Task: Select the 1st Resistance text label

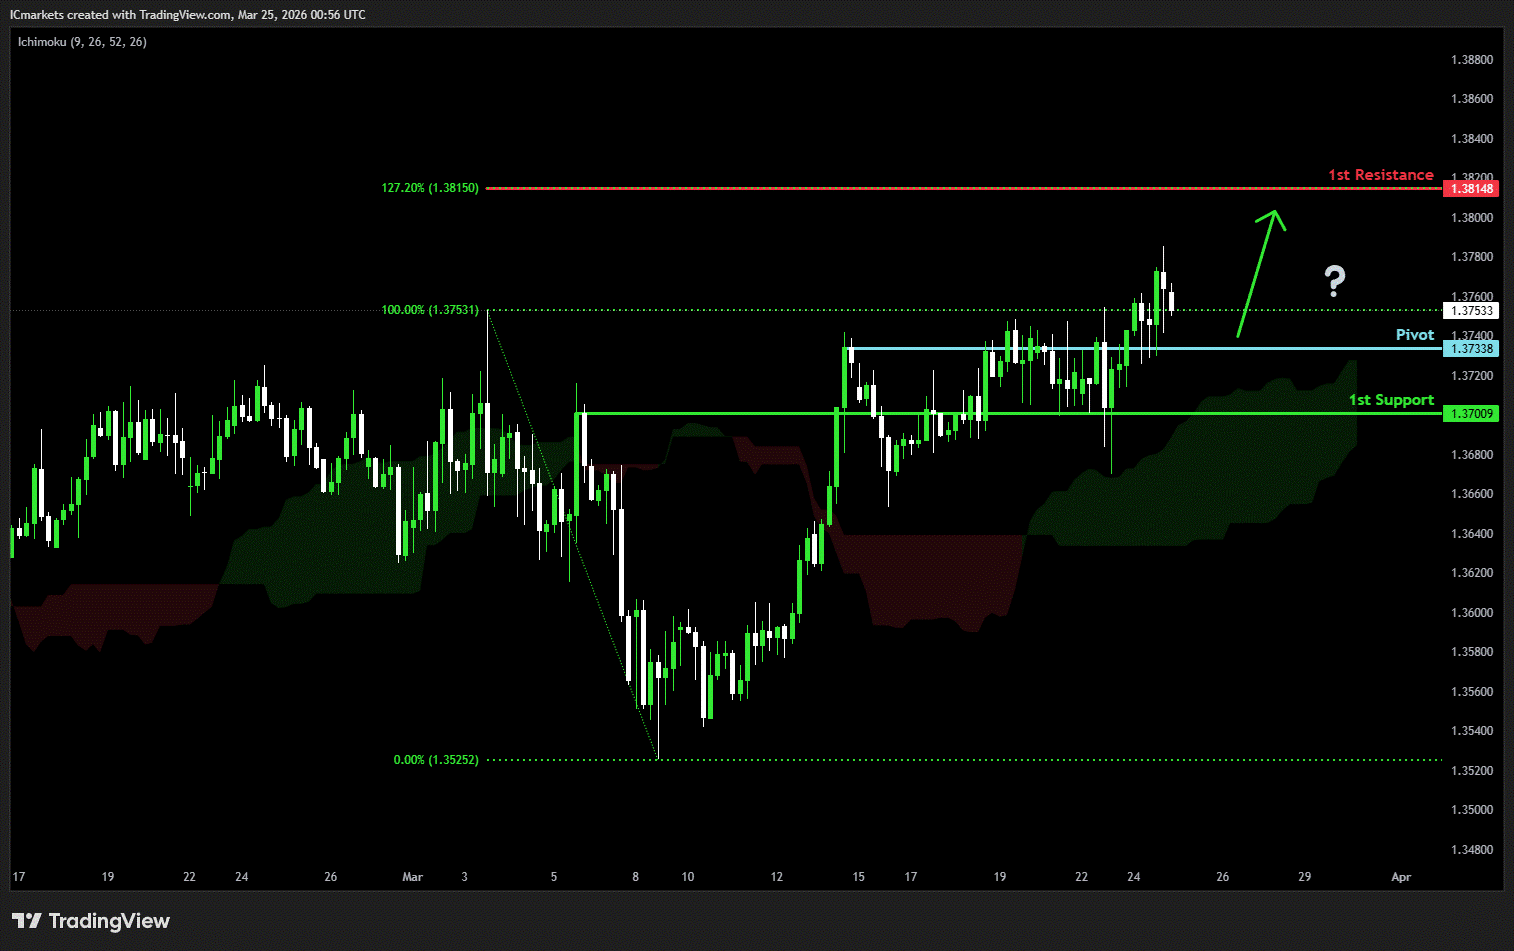Action: 1380,175
